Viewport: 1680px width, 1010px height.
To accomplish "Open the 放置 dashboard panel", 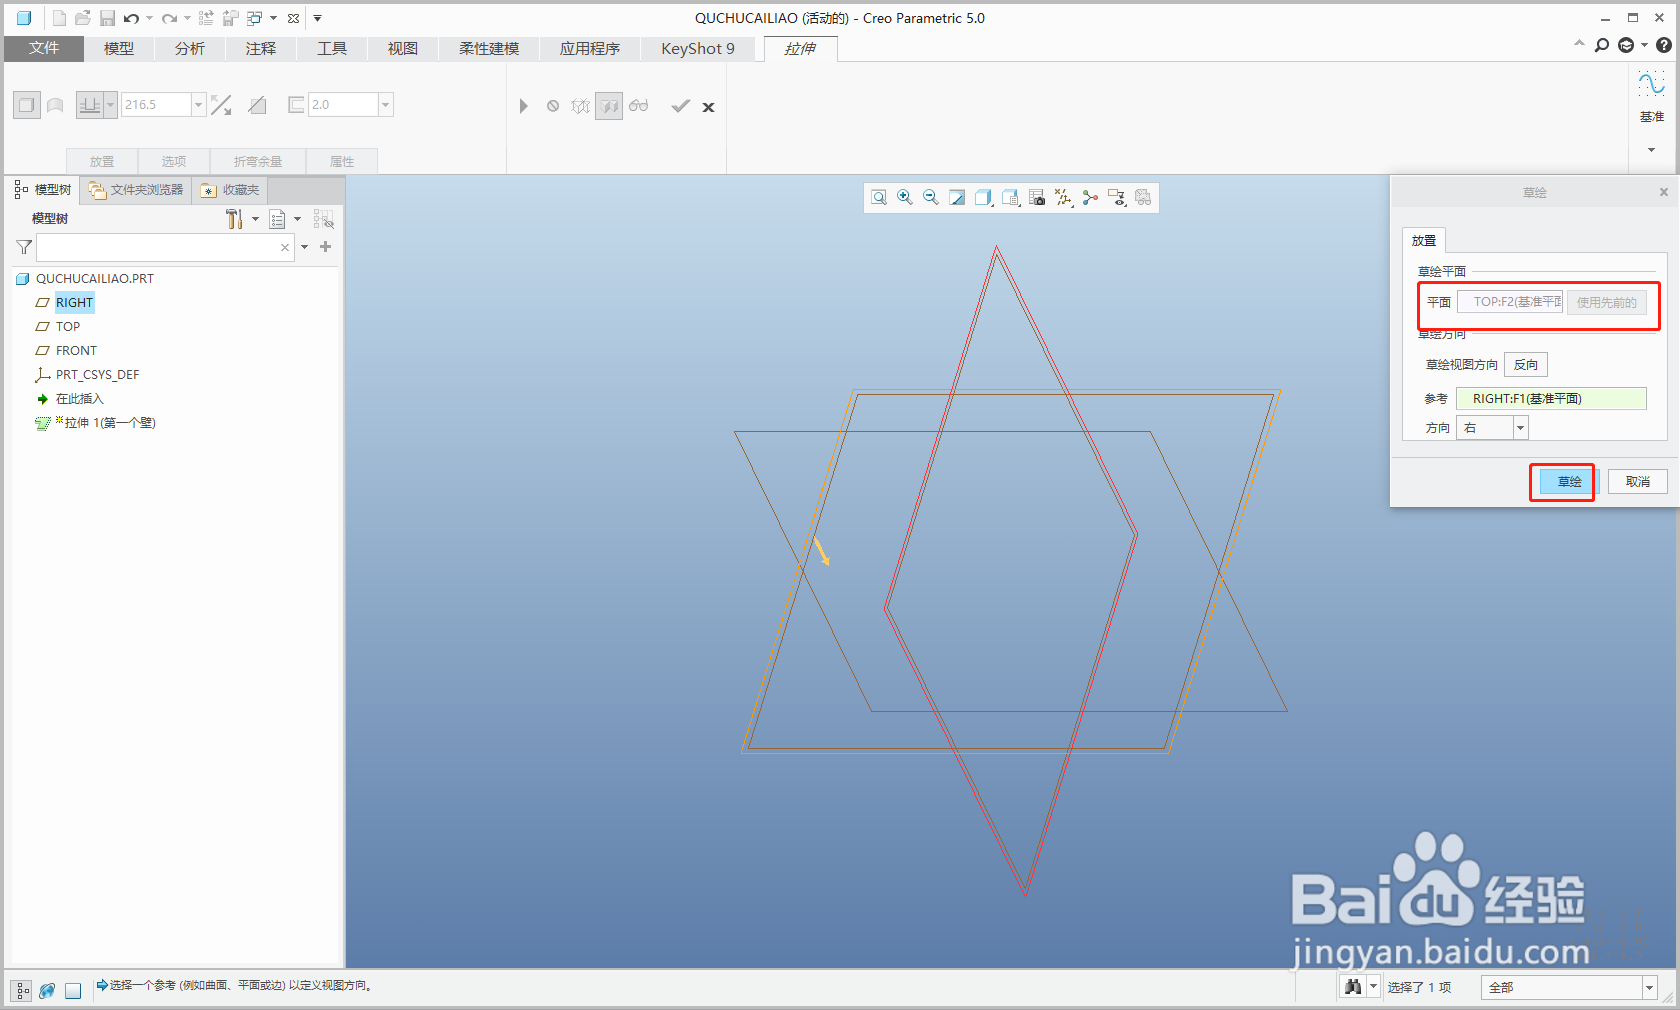I will click(102, 161).
